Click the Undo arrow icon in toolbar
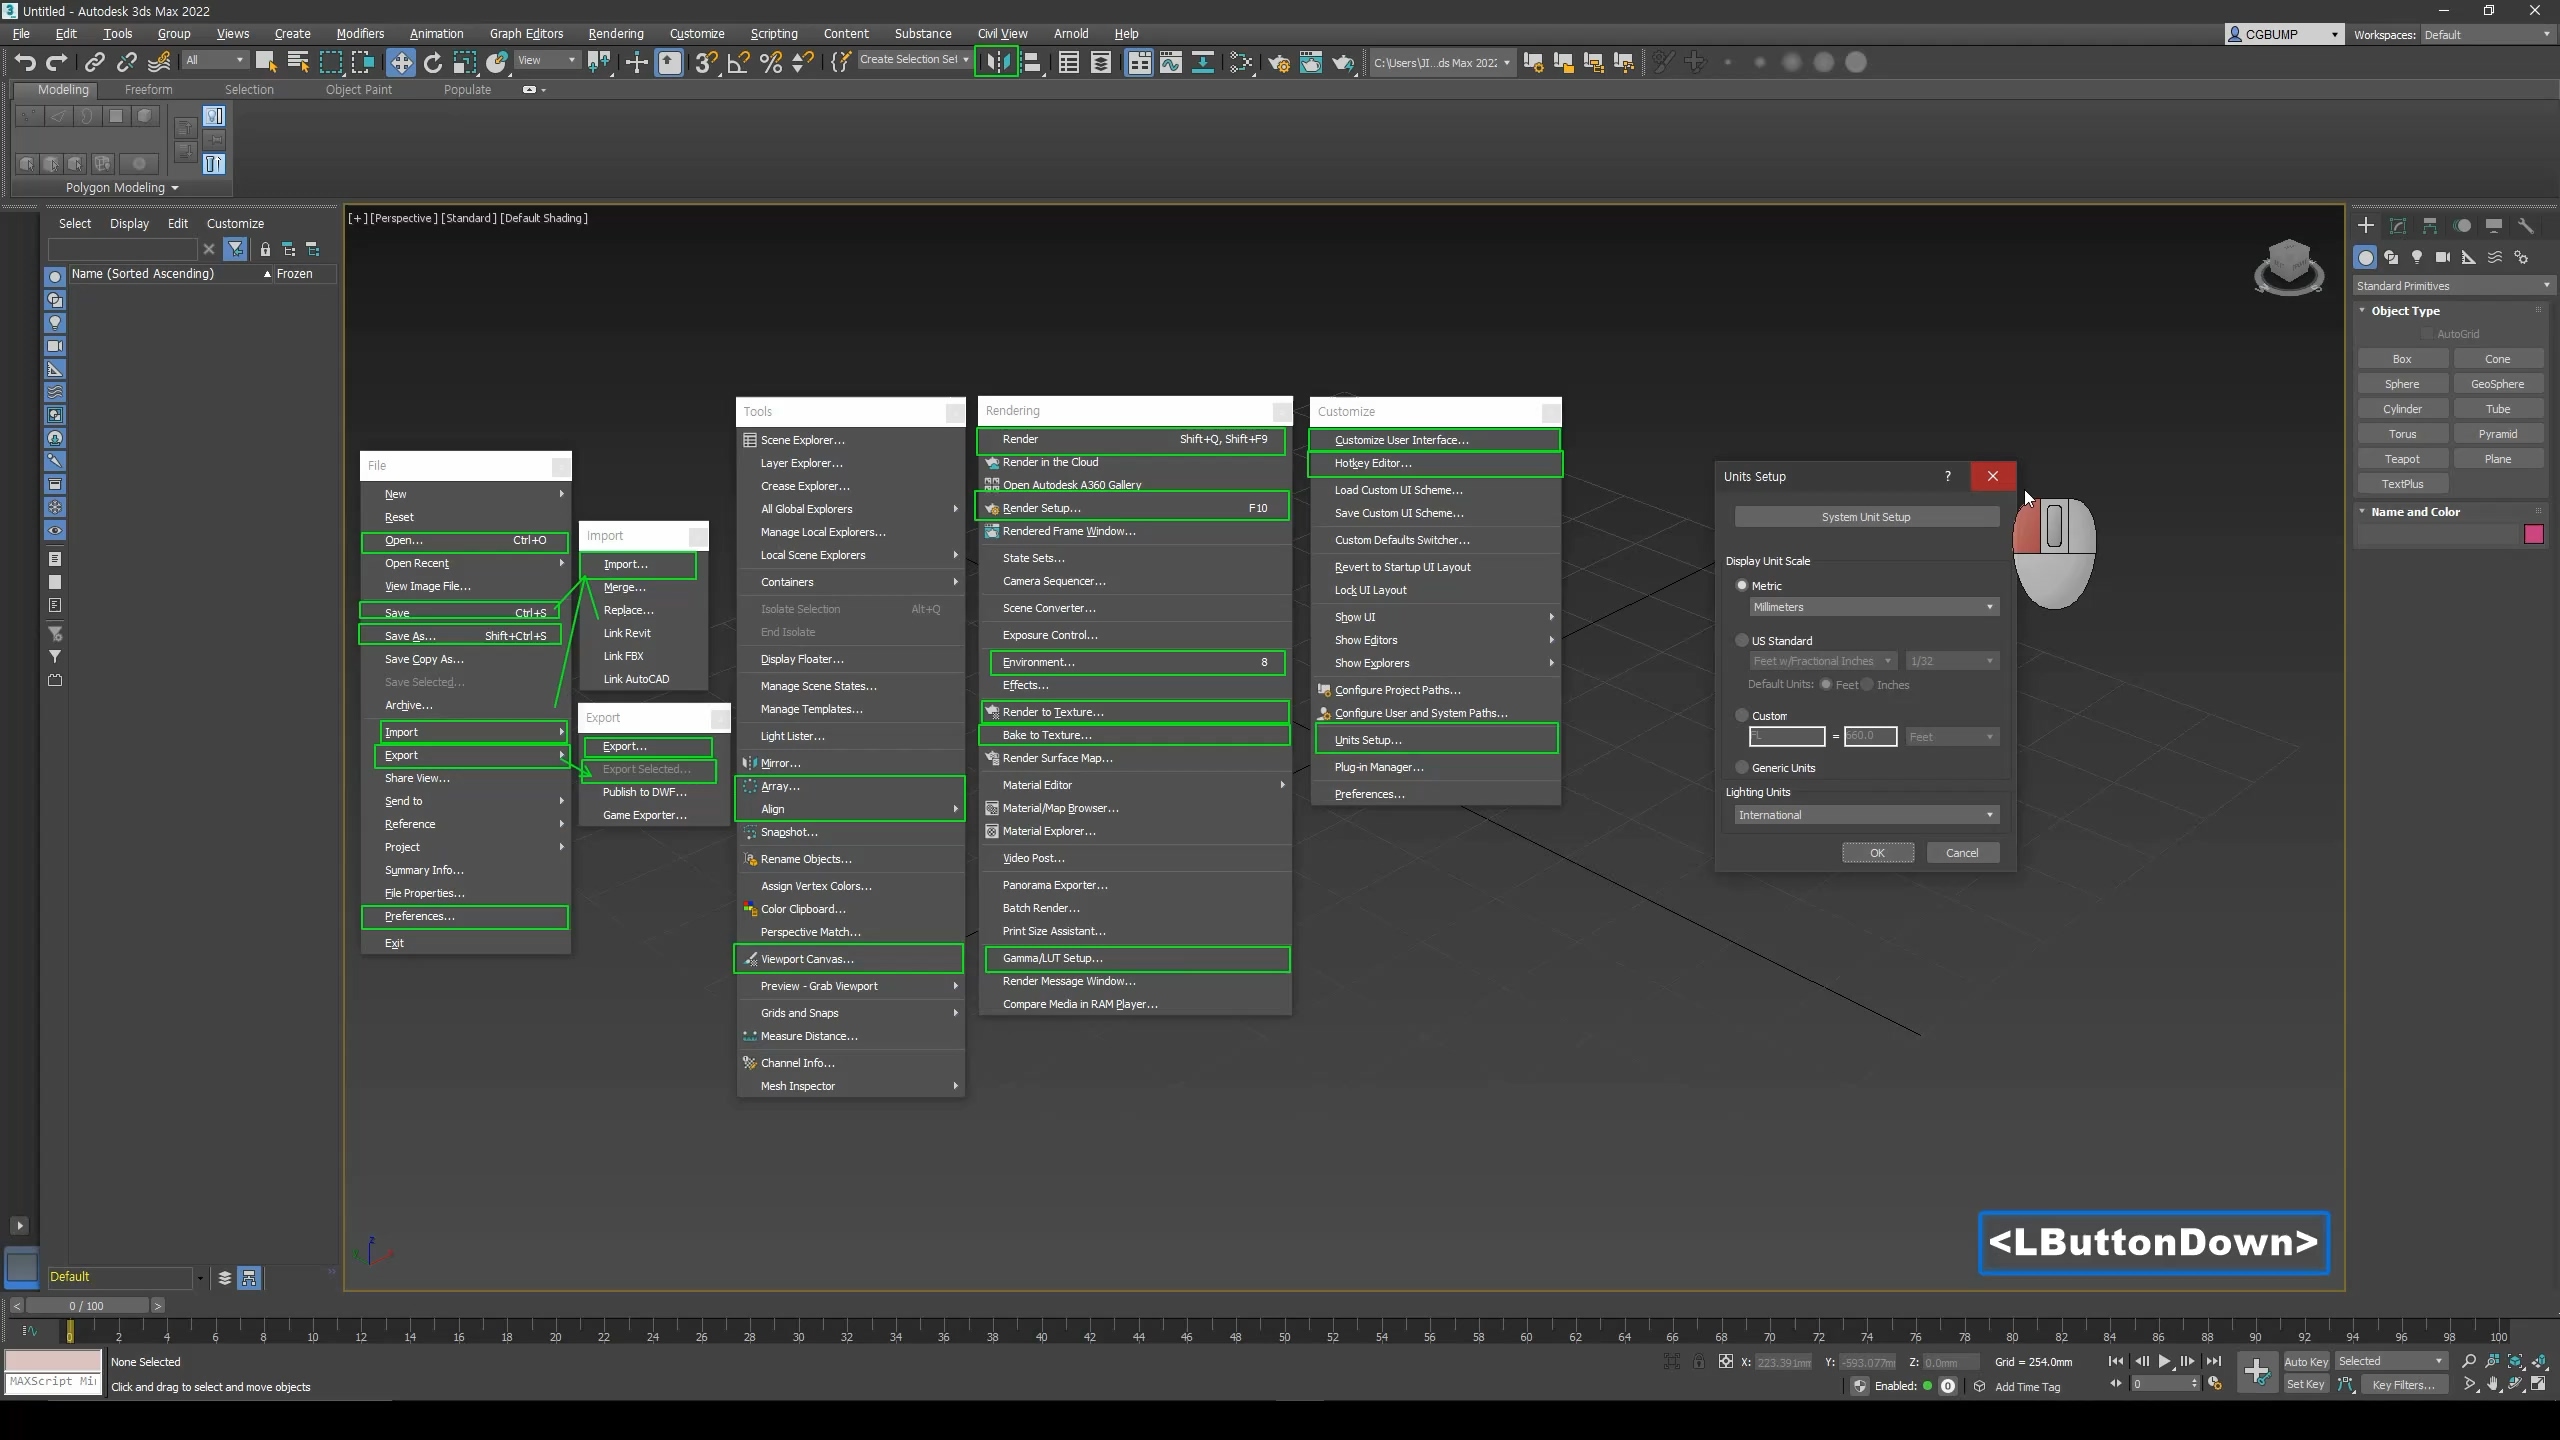Image resolution: width=2560 pixels, height=1440 pixels. (24, 62)
